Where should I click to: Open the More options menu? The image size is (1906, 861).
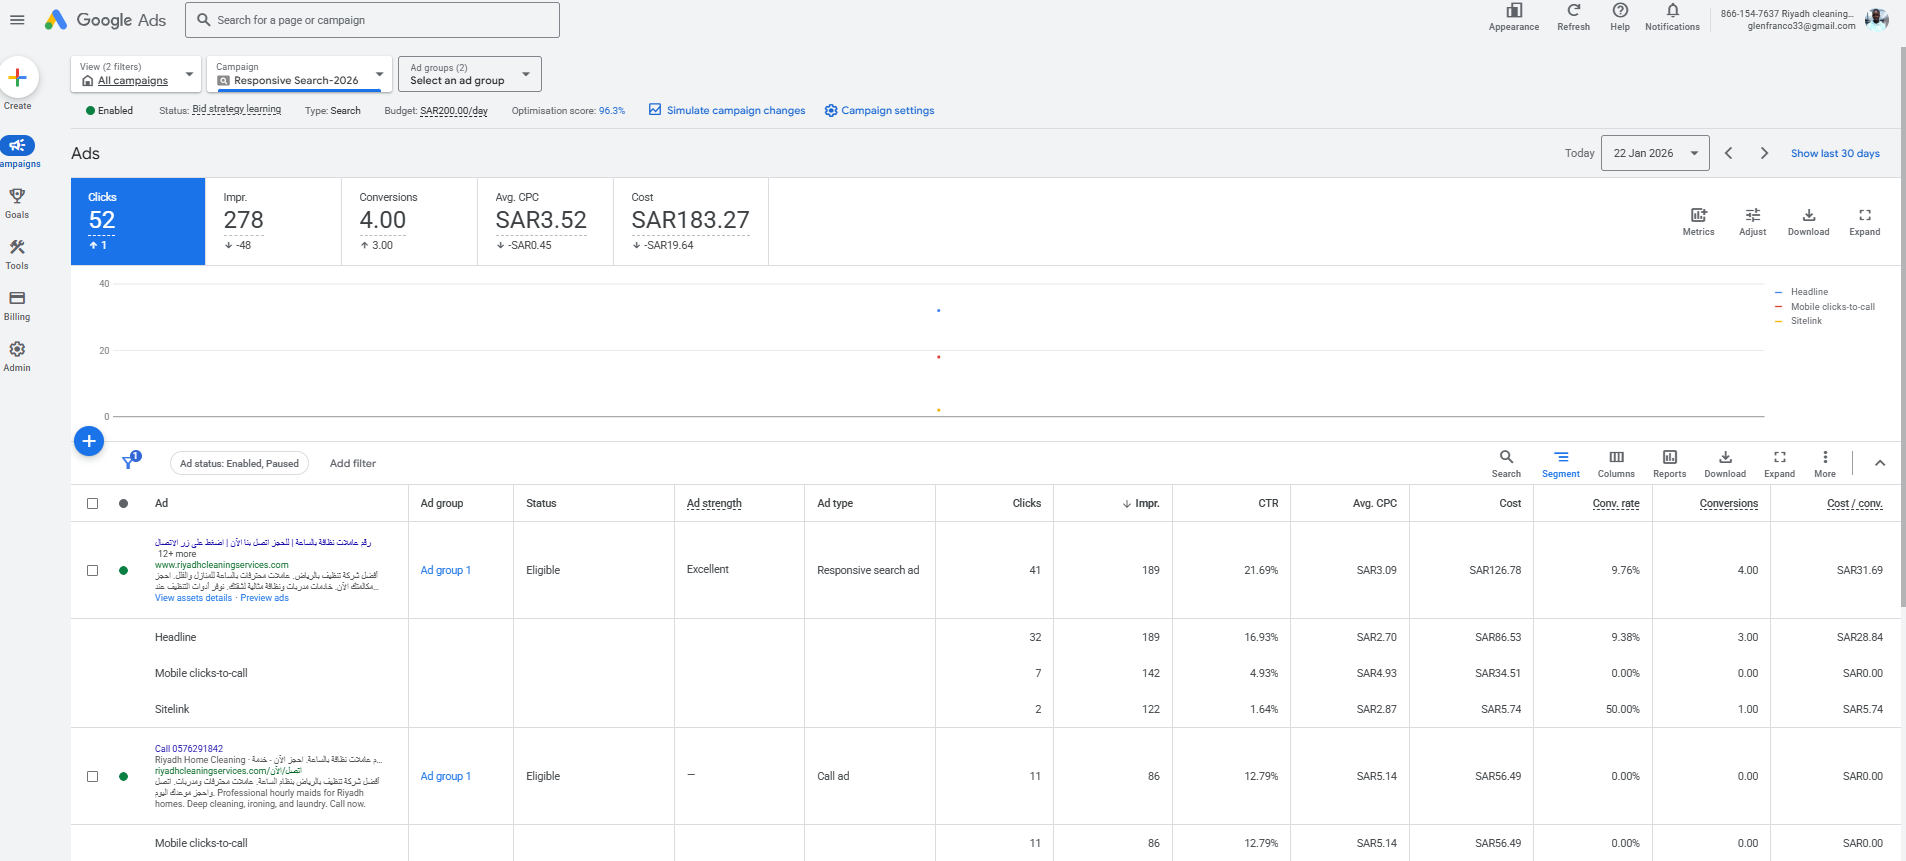[x=1825, y=463]
